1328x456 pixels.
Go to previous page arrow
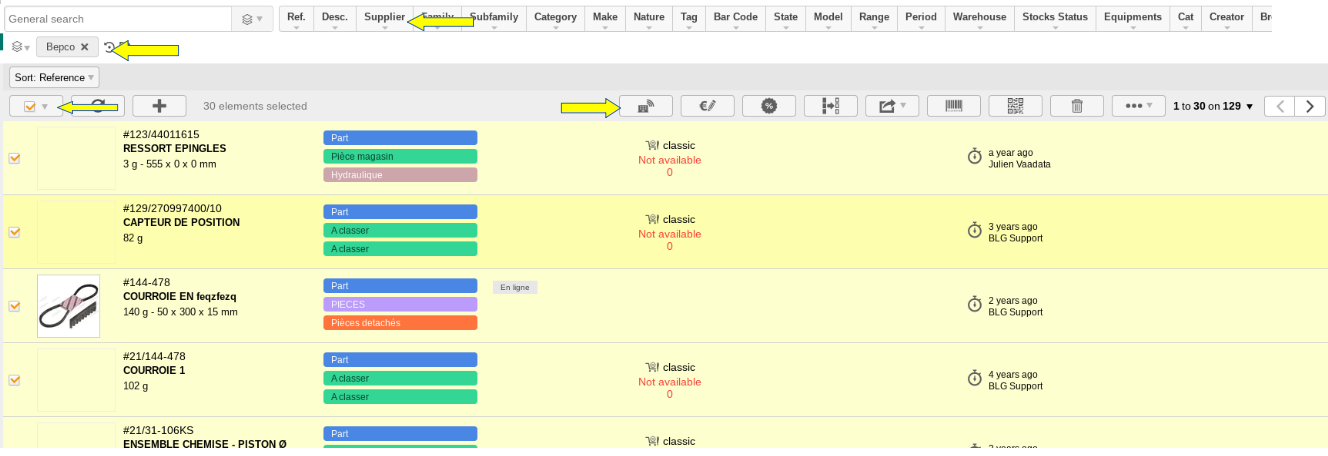(1280, 106)
